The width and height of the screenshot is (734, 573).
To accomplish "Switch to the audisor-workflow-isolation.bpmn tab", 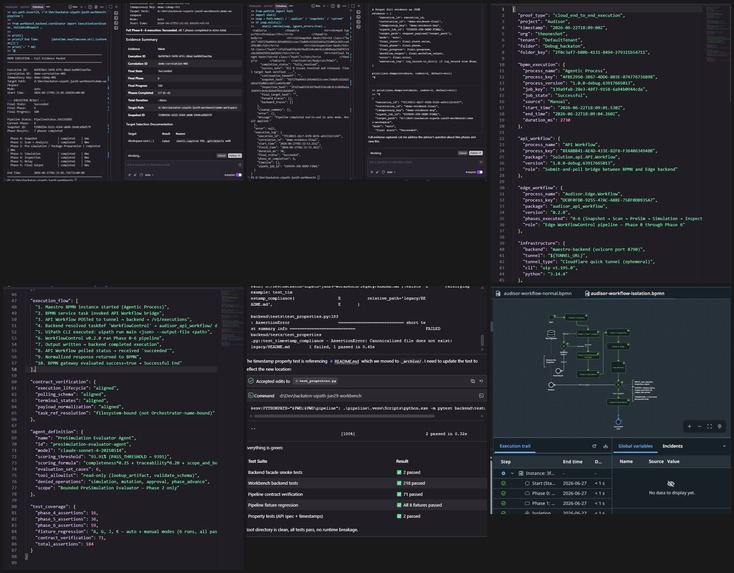I will [x=627, y=294].
